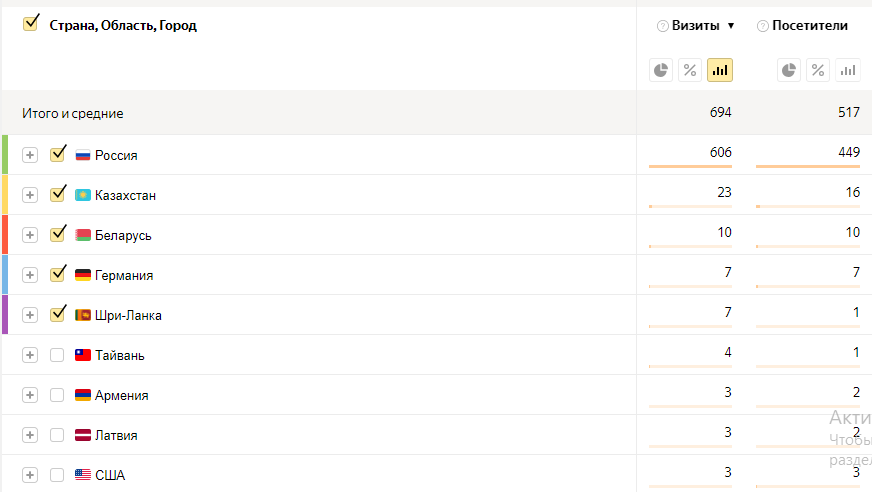Switch Посетители column to percent view
The height and width of the screenshot is (492, 872).
[x=818, y=70]
